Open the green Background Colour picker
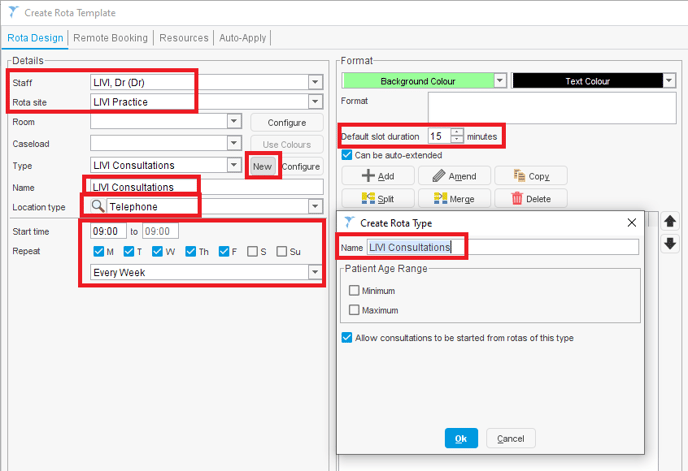The image size is (688, 471). click(425, 81)
